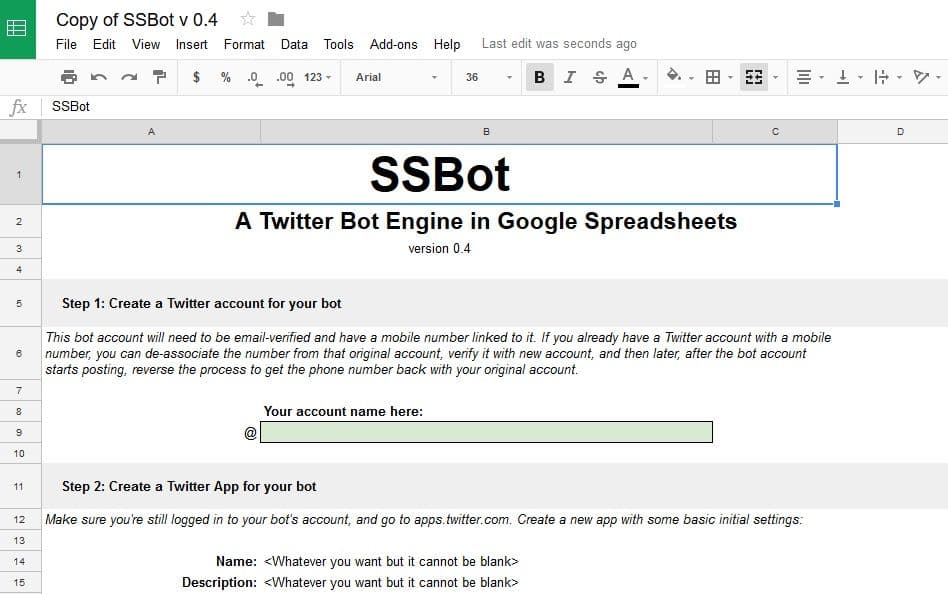Click the Name: label cell
Image resolution: width=948 pixels, height=594 pixels.
236,561
